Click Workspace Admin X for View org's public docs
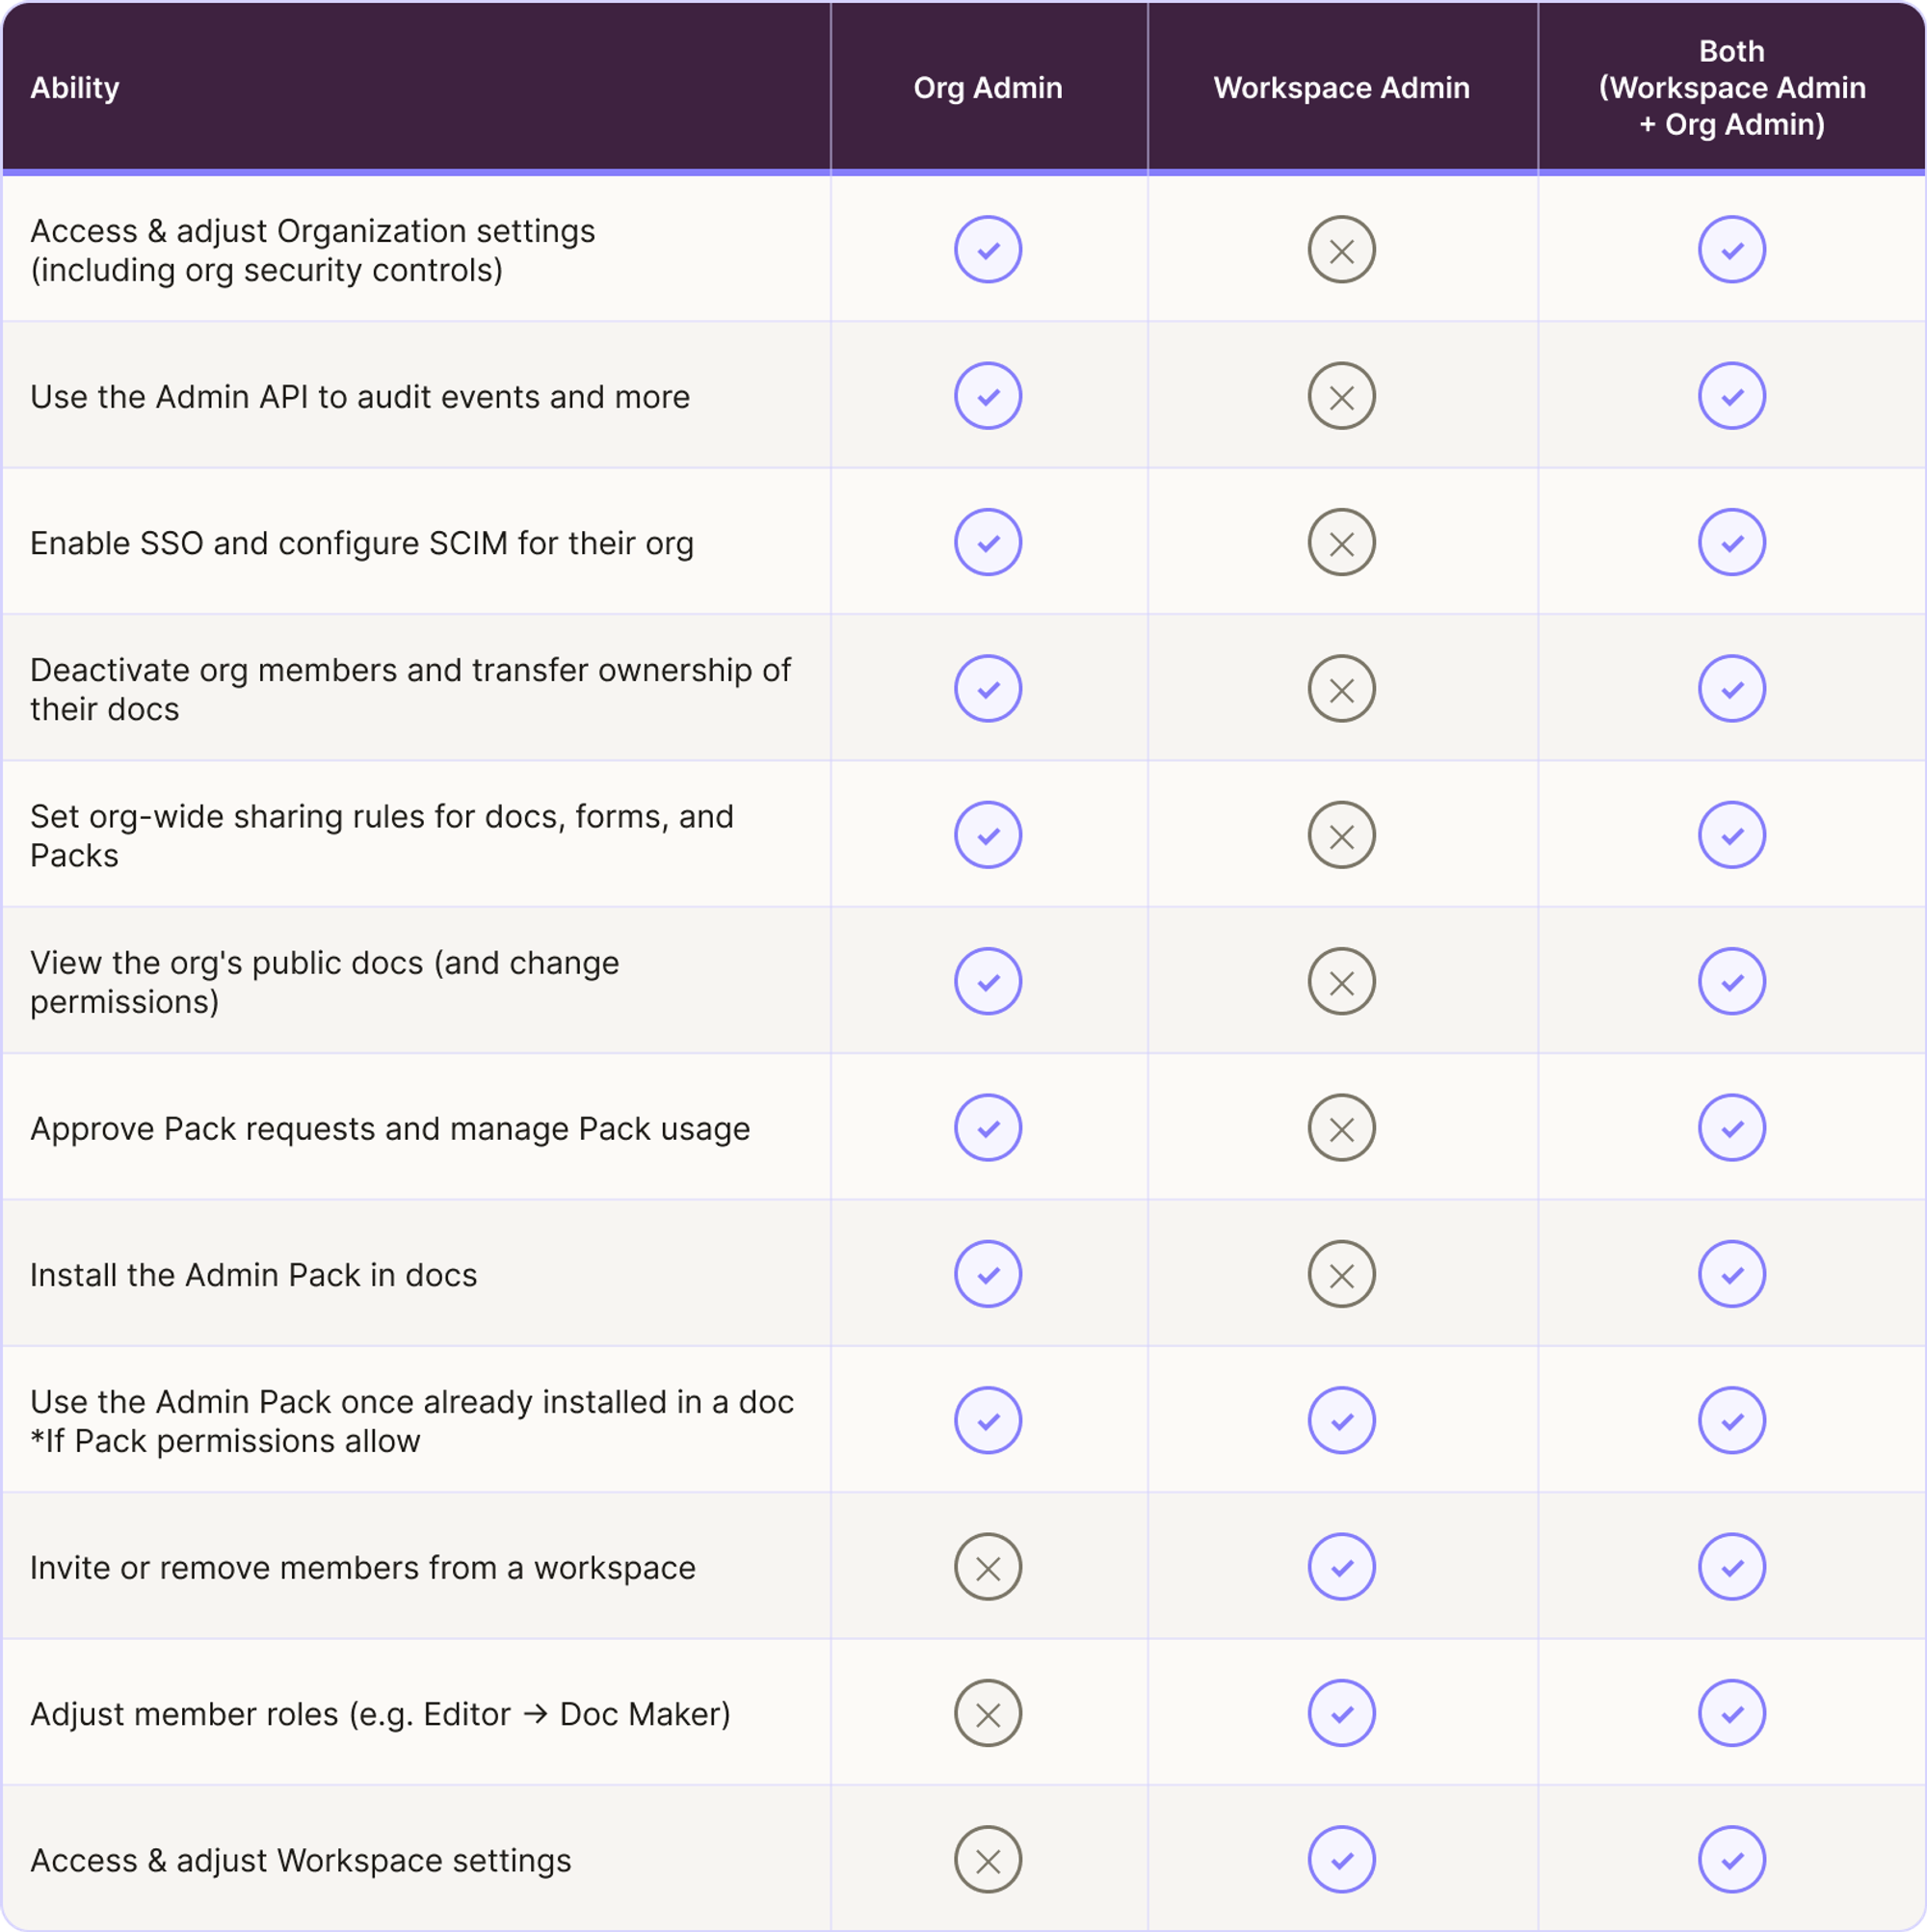This screenshot has height=1932, width=1927. 1341,981
